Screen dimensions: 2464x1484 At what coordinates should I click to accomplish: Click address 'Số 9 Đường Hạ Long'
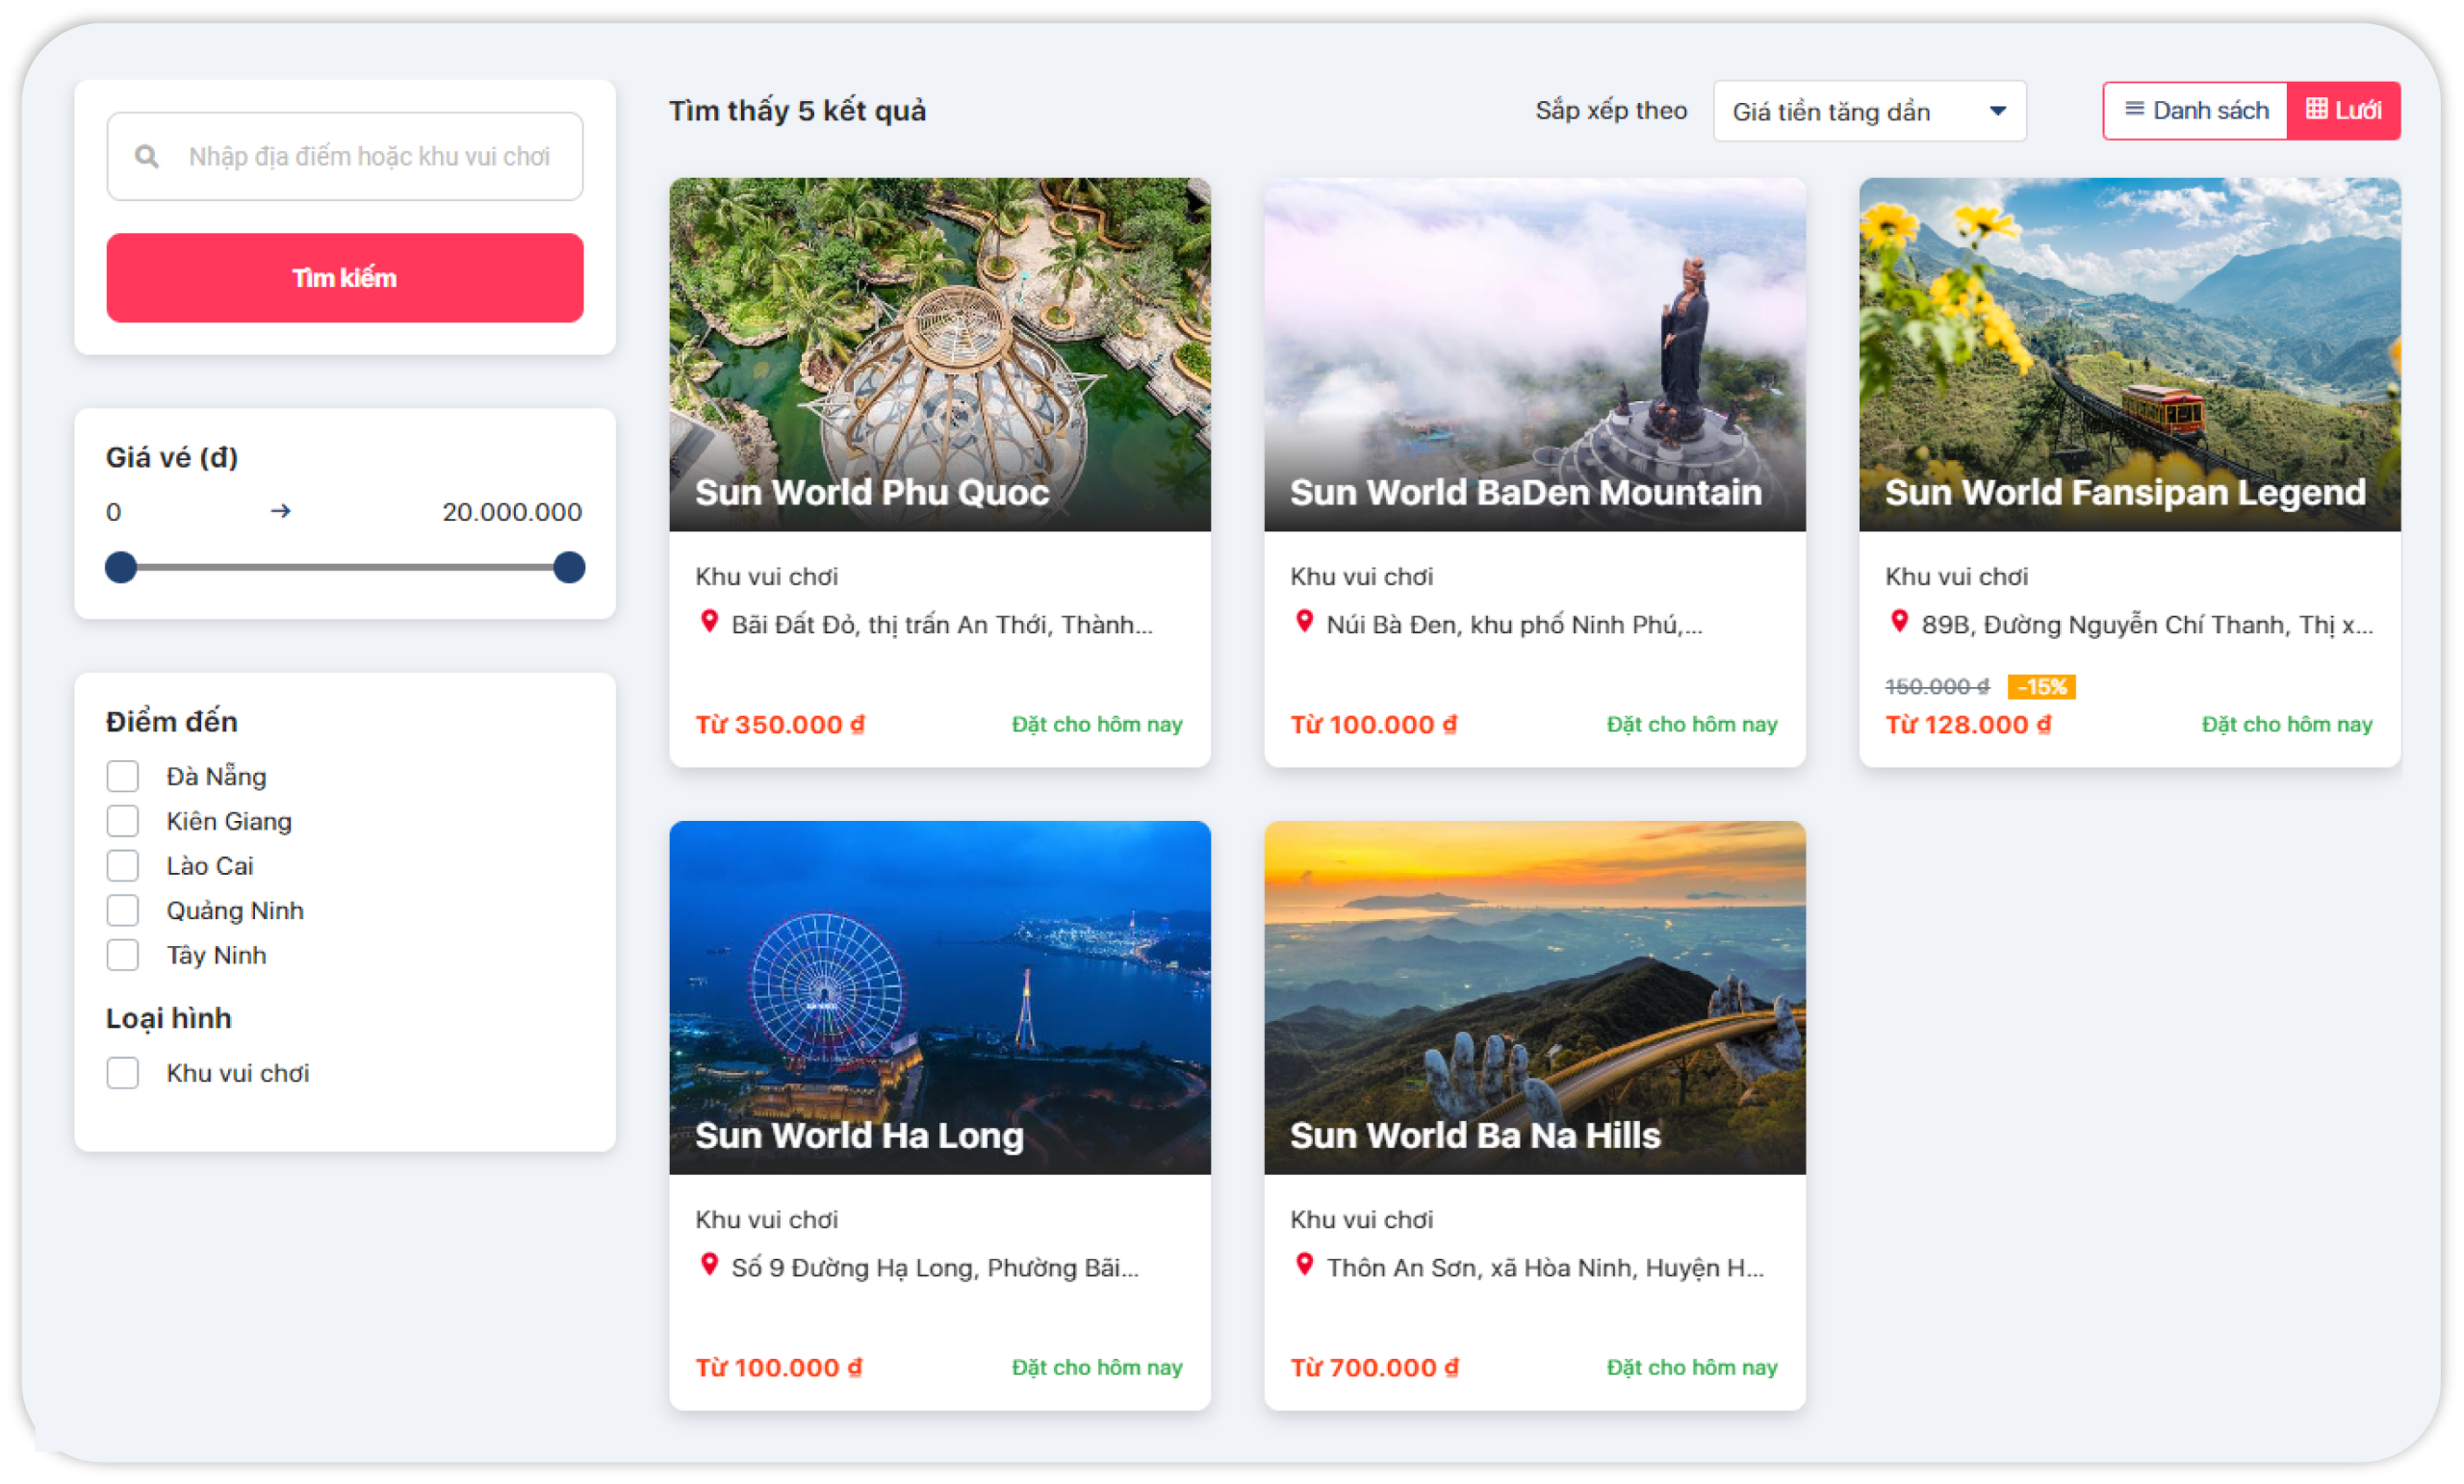pyautogui.click(x=935, y=1268)
